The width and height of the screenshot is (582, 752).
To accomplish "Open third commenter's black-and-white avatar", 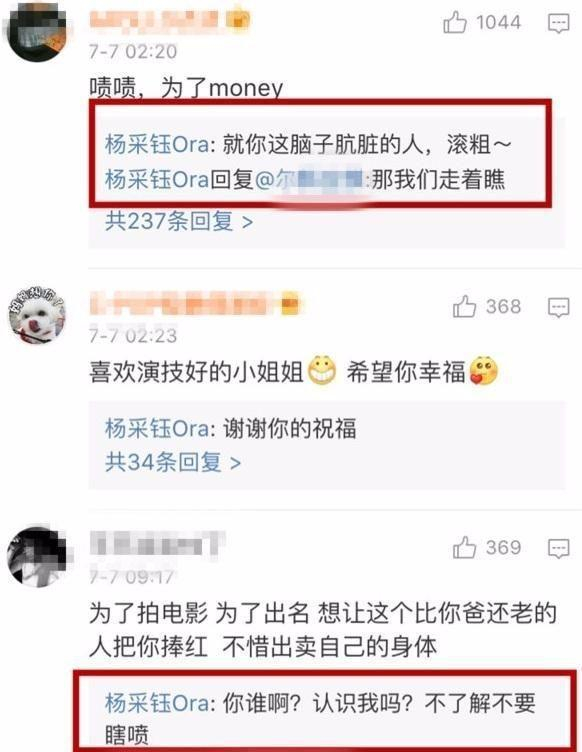I will click(x=38, y=557).
